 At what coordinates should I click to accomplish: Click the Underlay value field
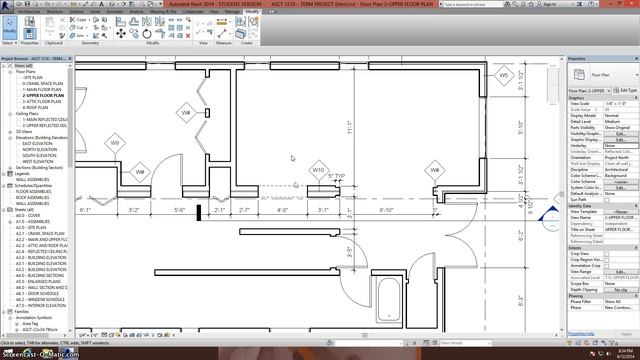621,146
